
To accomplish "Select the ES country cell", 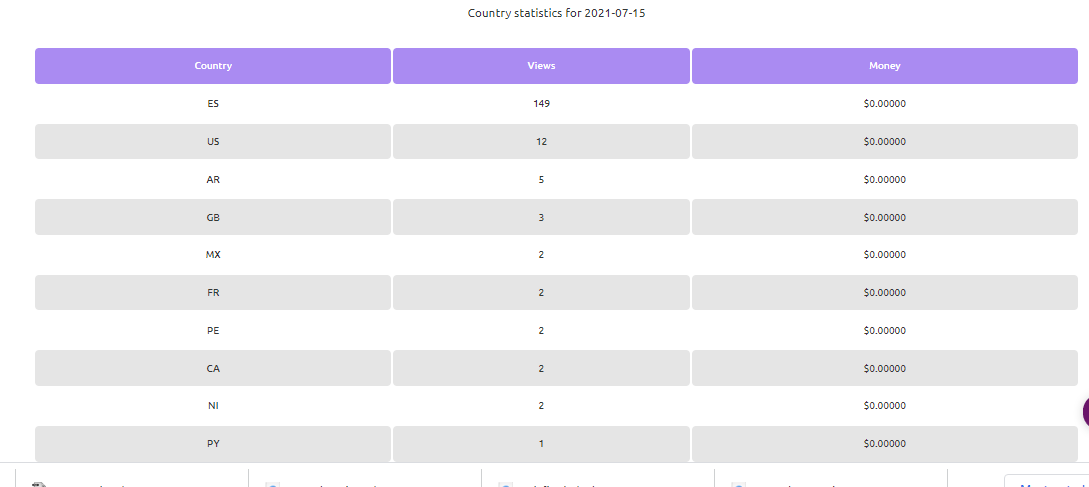I will (213, 104).
